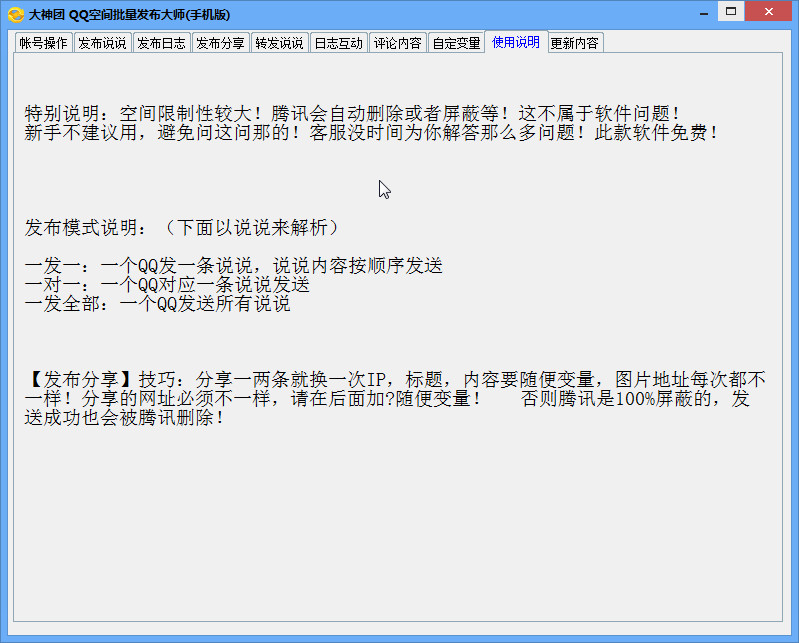This screenshot has width=799, height=643.
Task: View the 更新内容 tab
Action: click(x=575, y=43)
